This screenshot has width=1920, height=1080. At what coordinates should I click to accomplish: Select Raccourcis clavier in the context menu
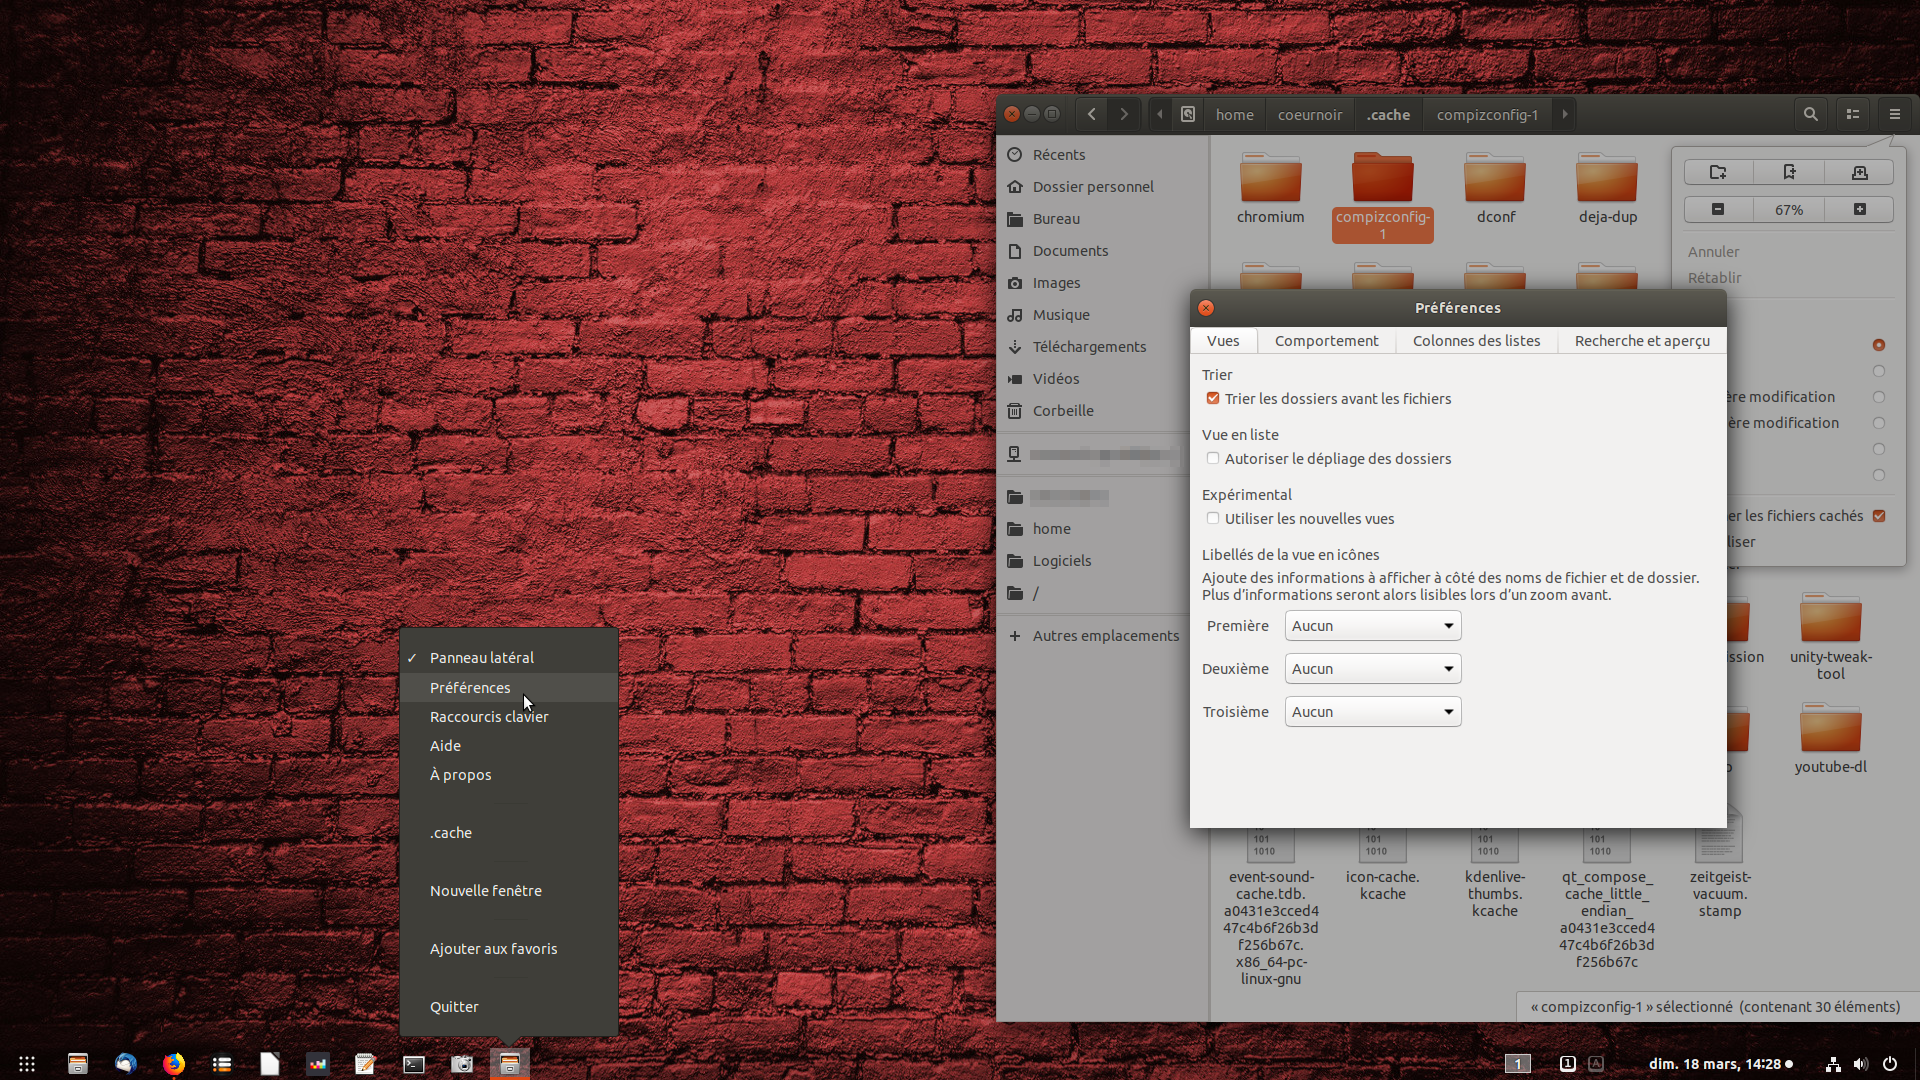tap(489, 717)
